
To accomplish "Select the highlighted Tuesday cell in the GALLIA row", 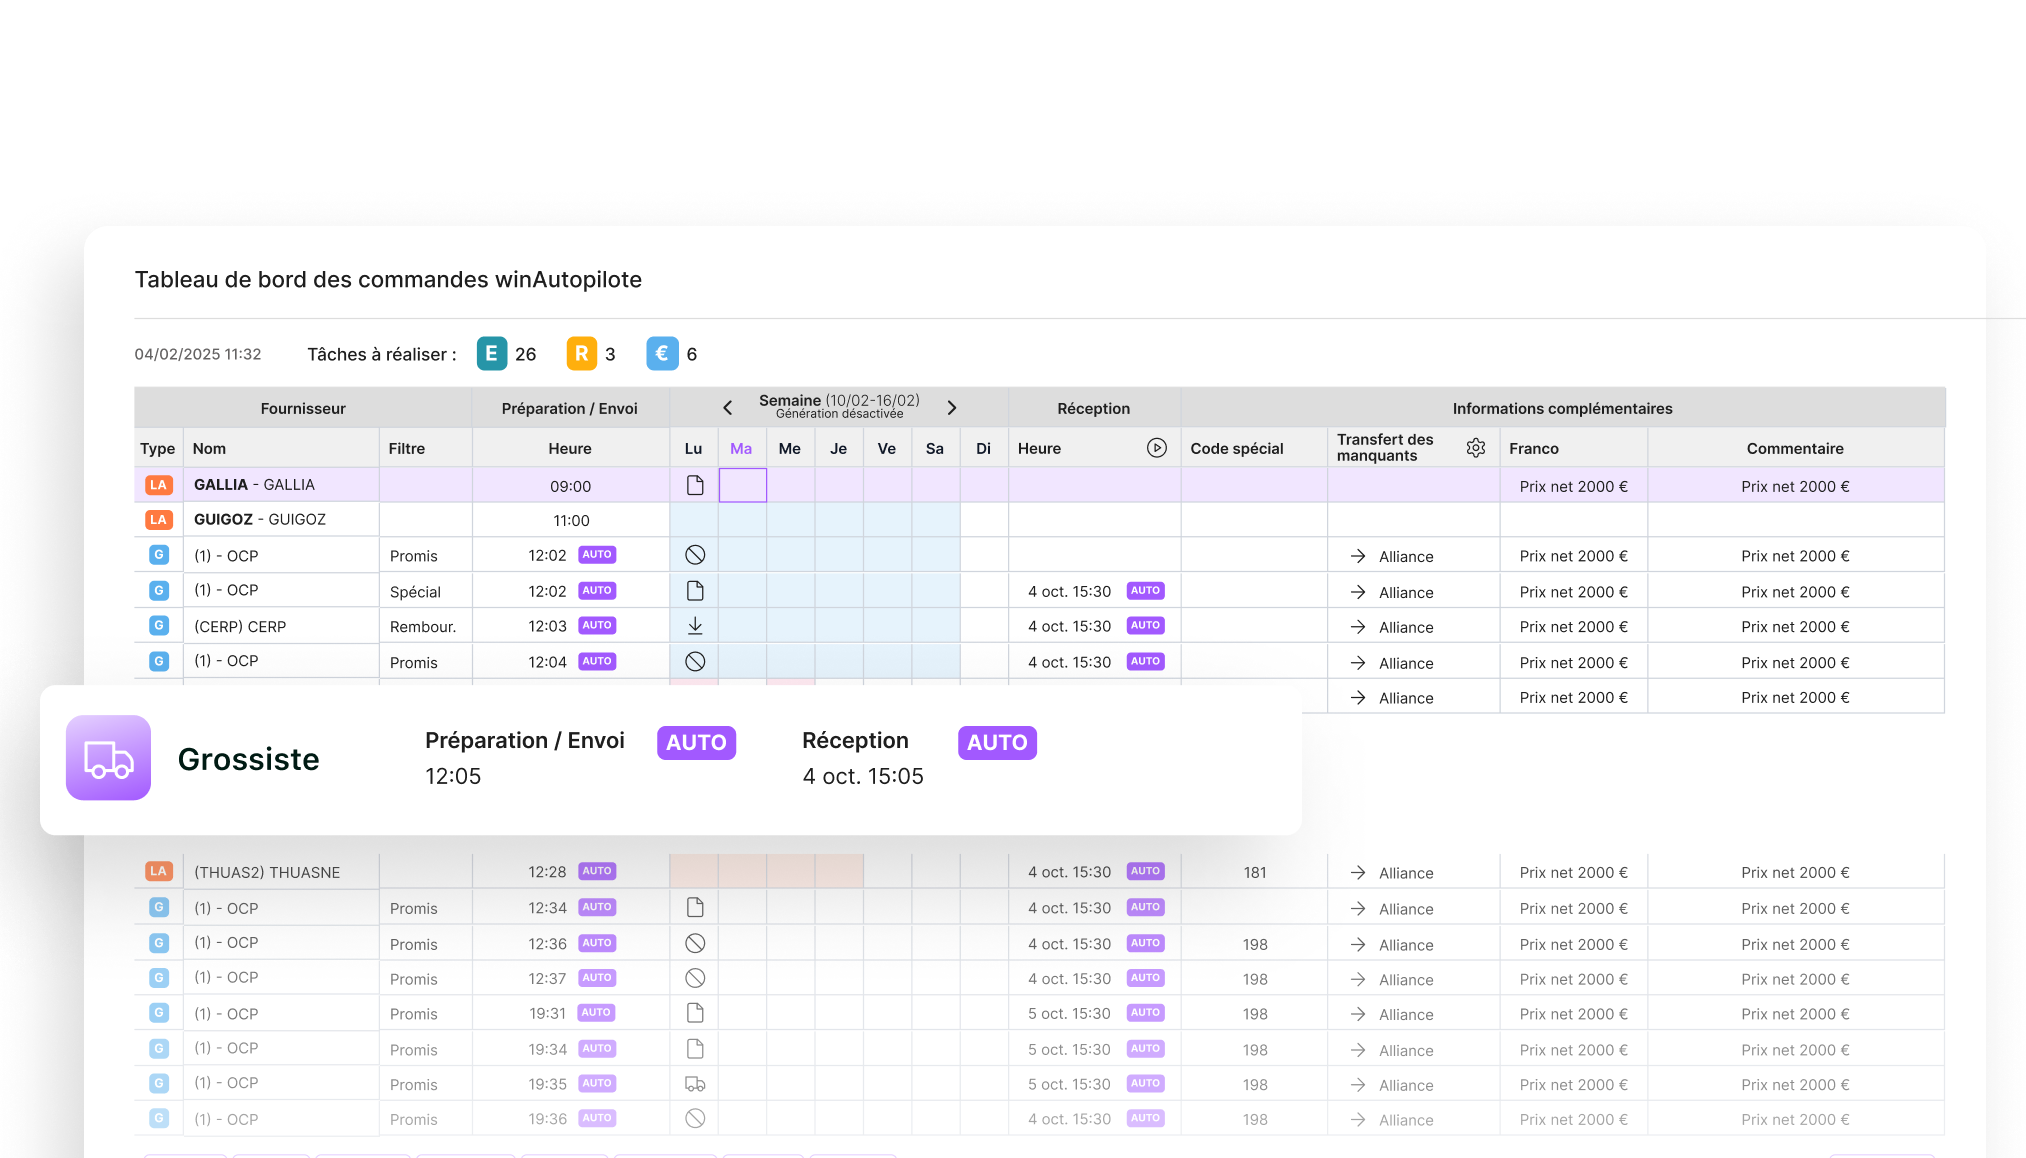I will point(742,486).
